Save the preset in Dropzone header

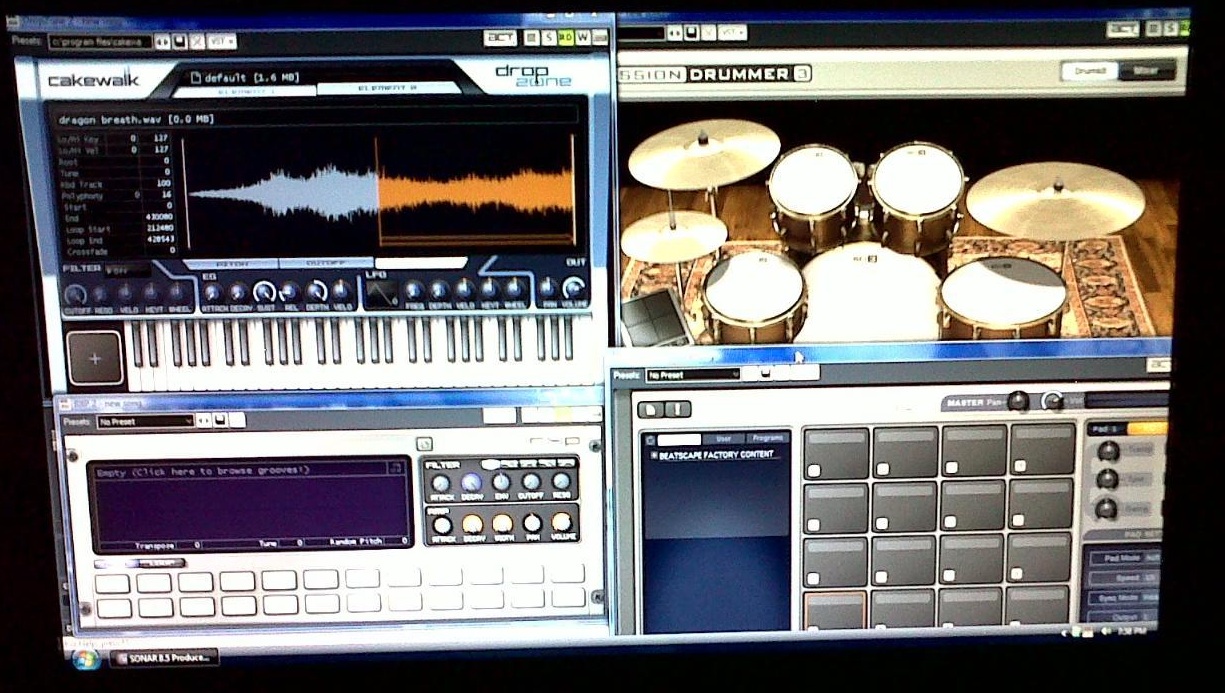pos(180,41)
